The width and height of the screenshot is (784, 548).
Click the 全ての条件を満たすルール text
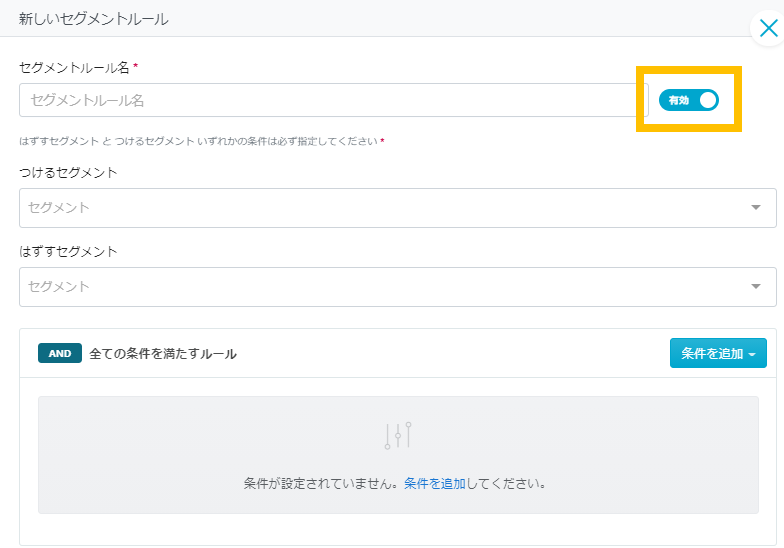pos(163,354)
